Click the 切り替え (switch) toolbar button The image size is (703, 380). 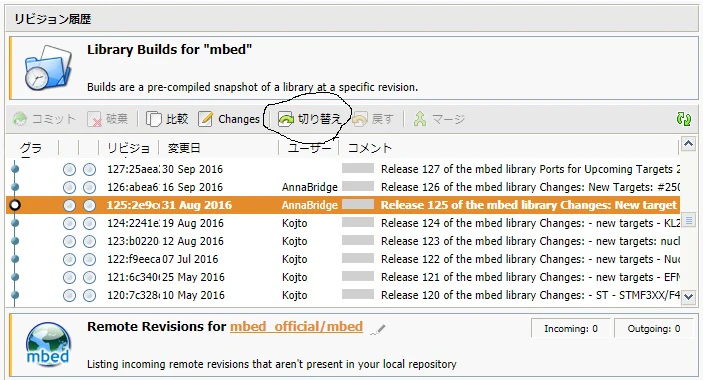click(x=309, y=119)
